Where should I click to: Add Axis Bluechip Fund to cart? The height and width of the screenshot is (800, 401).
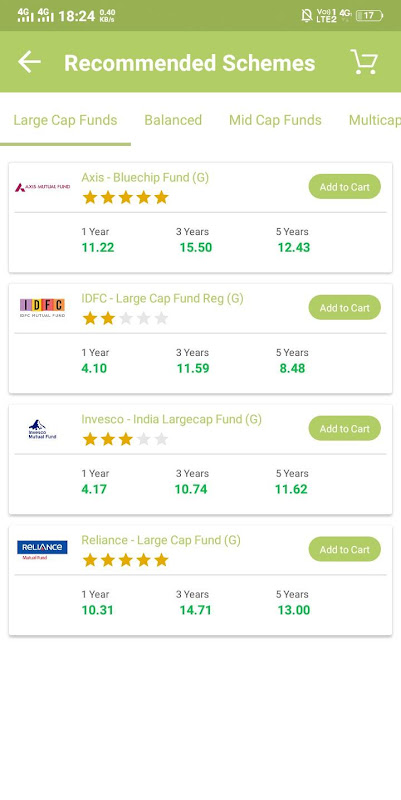coord(345,187)
